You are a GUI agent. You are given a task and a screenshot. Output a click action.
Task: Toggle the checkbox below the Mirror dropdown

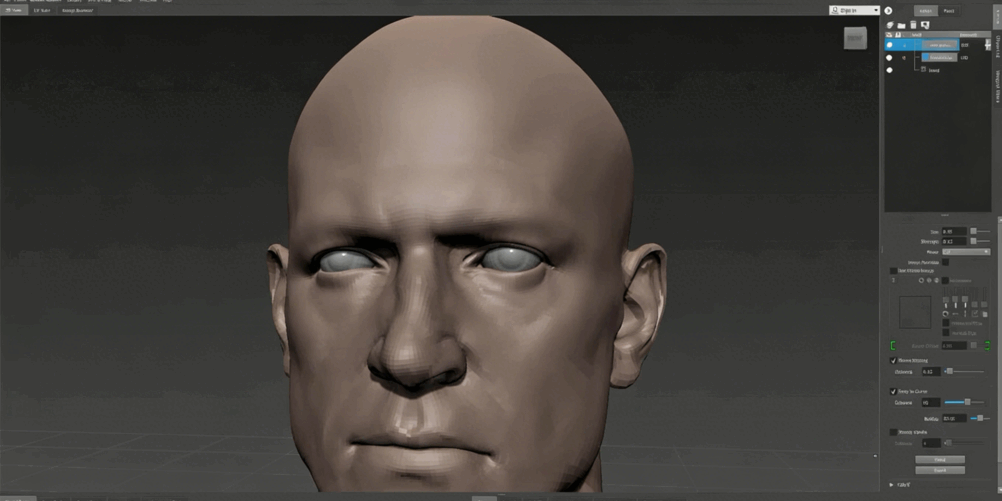click(x=945, y=262)
